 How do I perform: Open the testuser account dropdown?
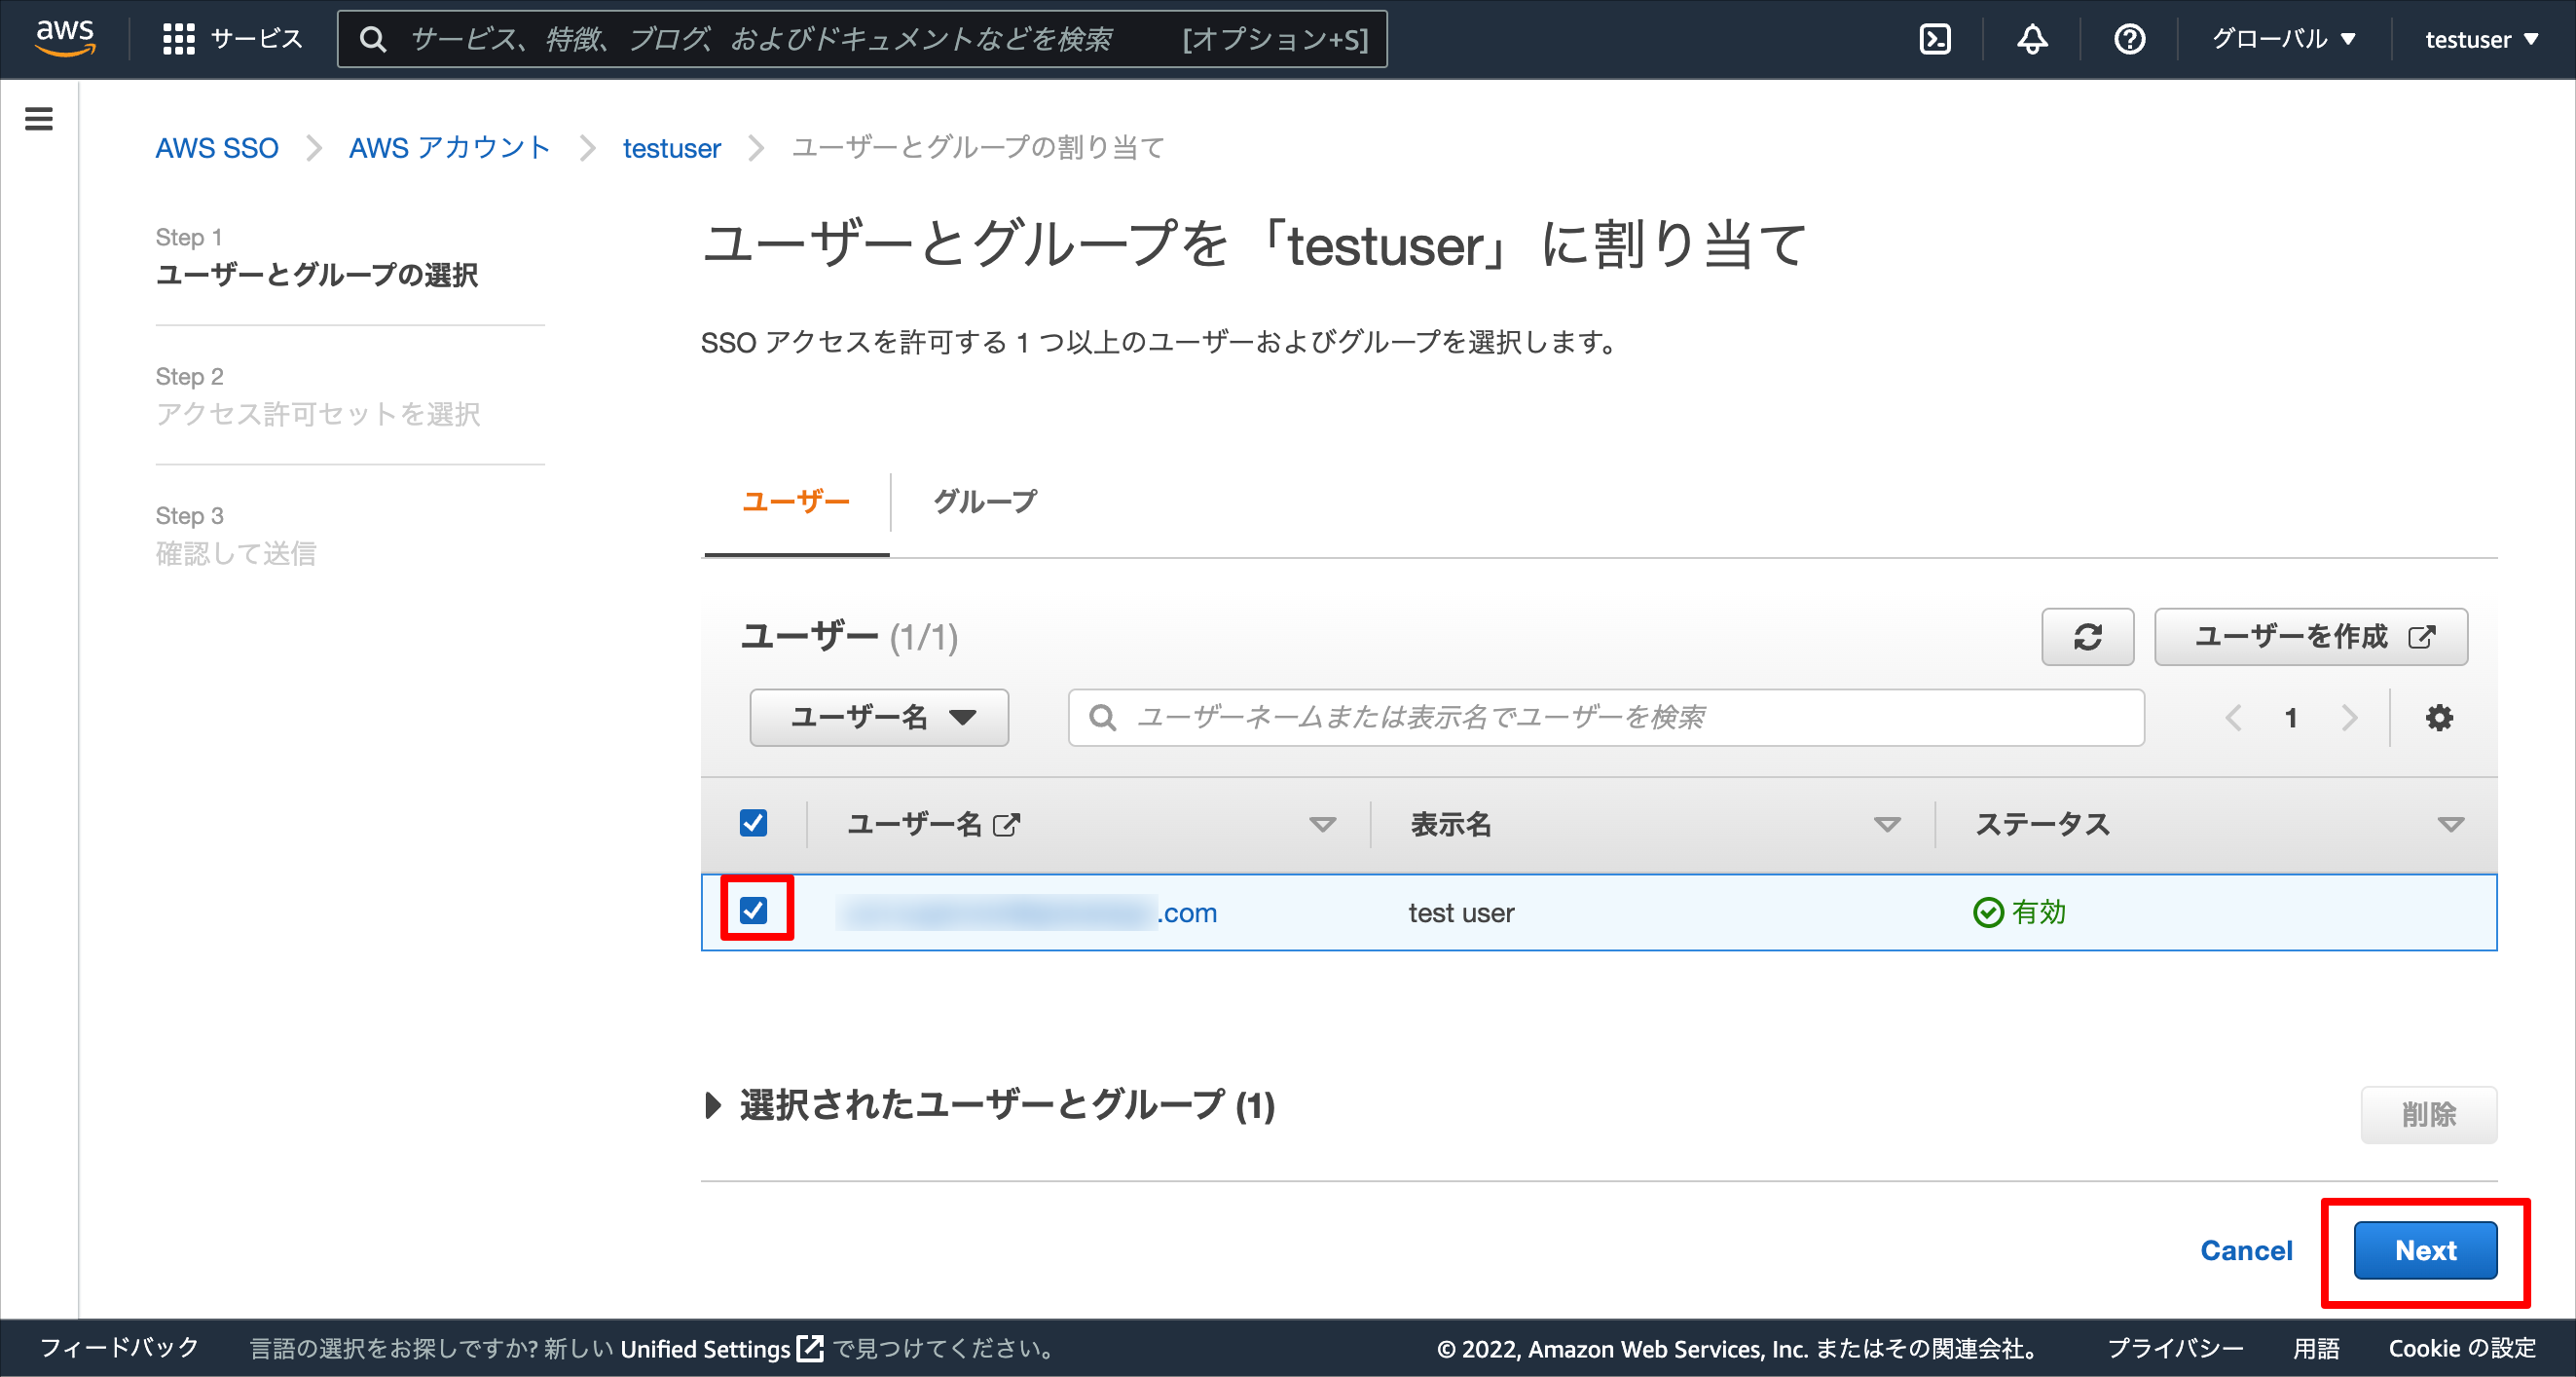click(2481, 39)
